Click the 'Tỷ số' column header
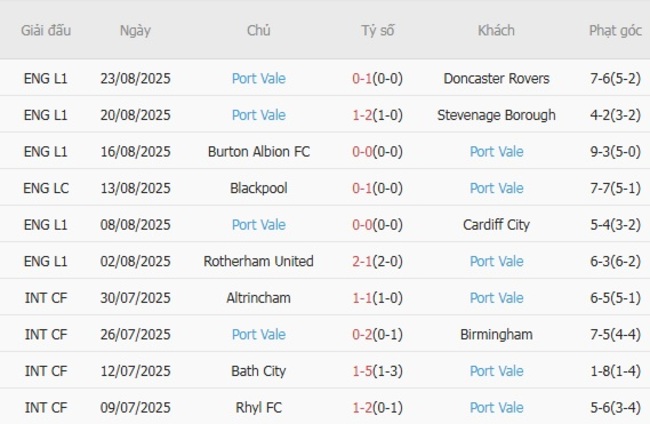The height and width of the screenshot is (424, 650). point(378,30)
